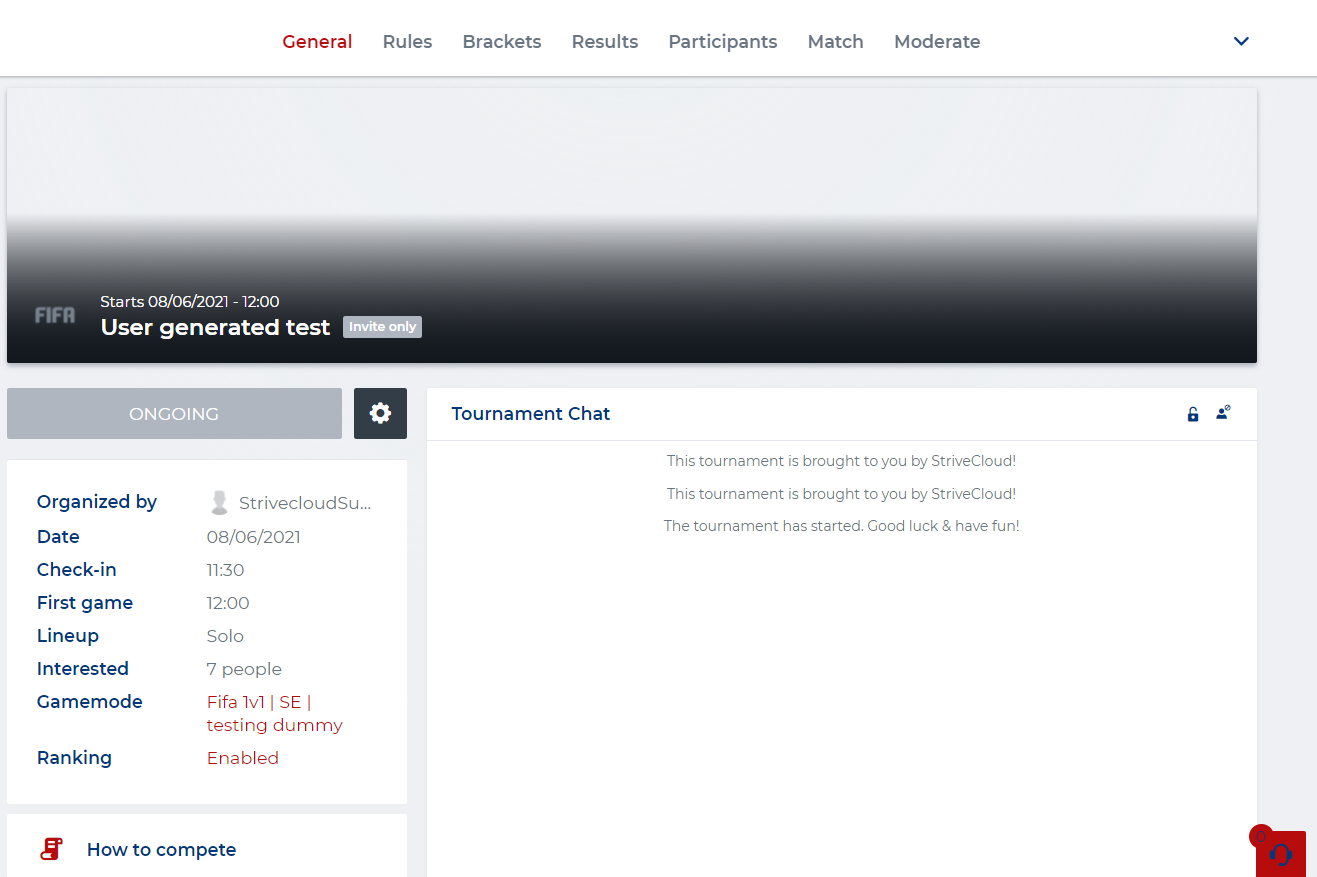Click the FIFA game logo
The image size is (1317, 877).
click(55, 315)
